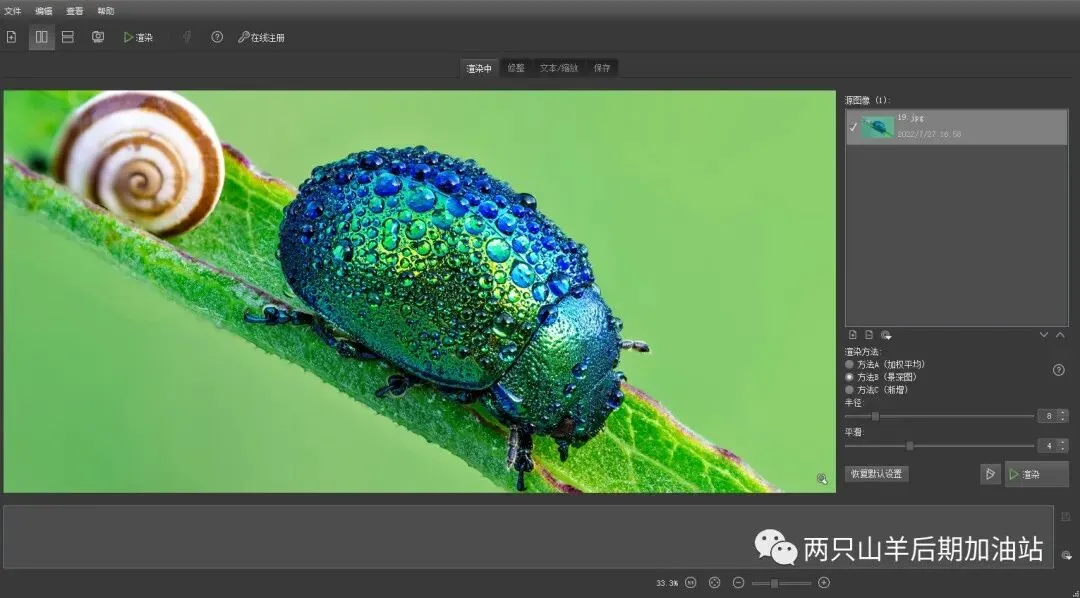
Task: Click the 19.jpg file name text
Action: tap(911, 118)
